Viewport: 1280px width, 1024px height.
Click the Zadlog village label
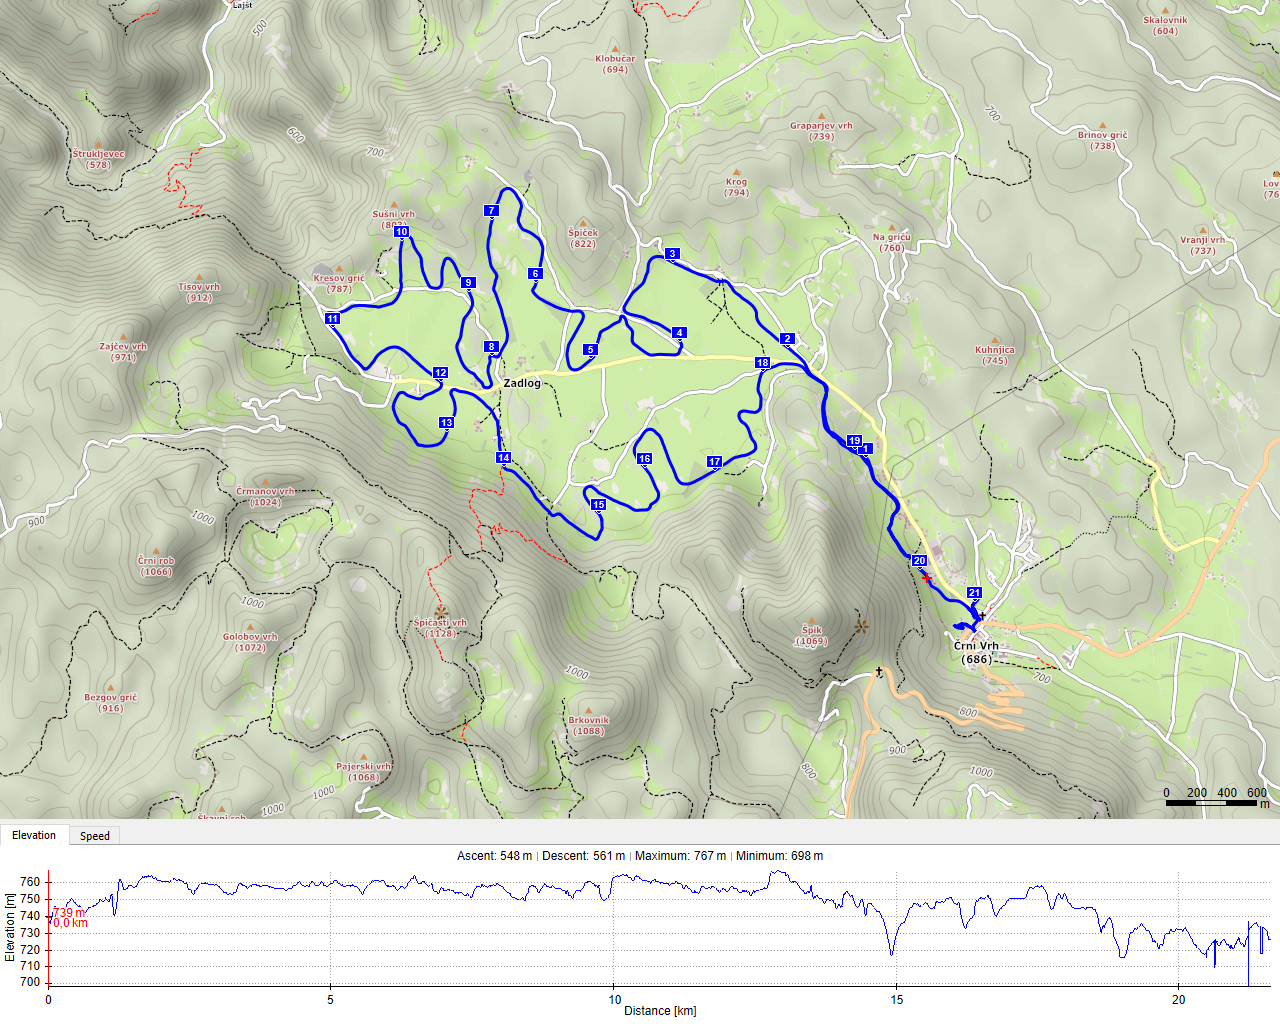pyautogui.click(x=522, y=383)
